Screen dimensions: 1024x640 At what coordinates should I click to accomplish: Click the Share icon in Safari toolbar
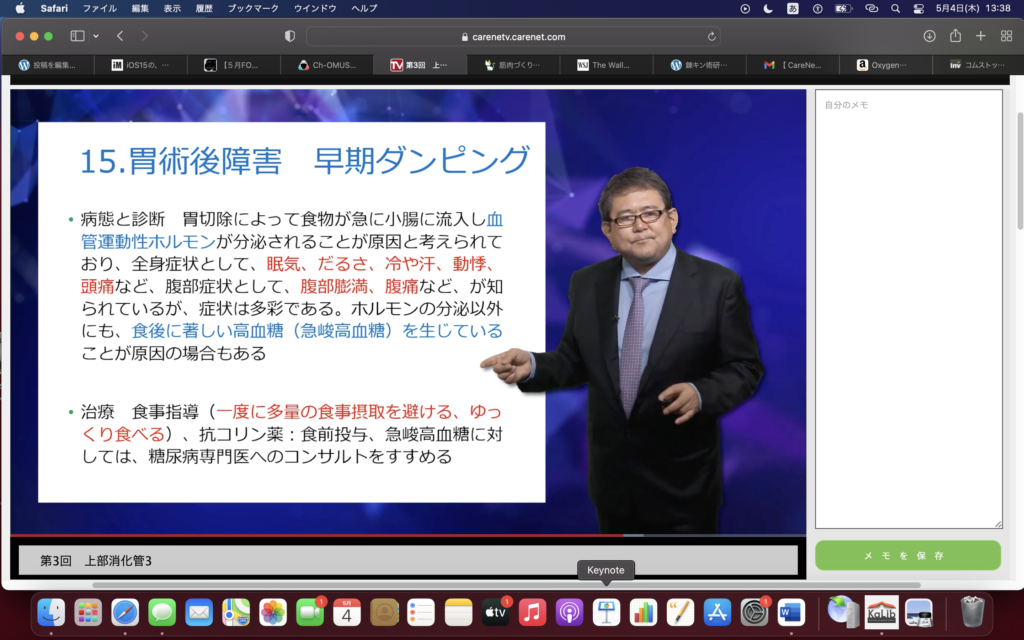click(x=955, y=36)
